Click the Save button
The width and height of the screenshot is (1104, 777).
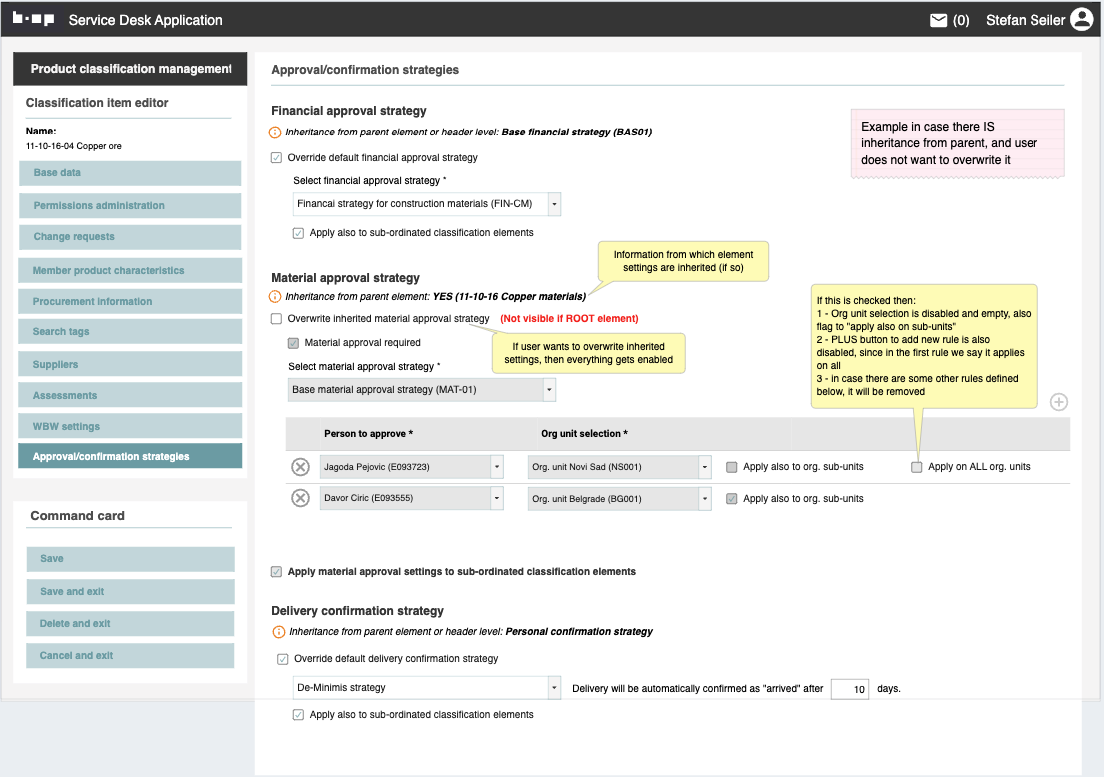tap(130, 559)
